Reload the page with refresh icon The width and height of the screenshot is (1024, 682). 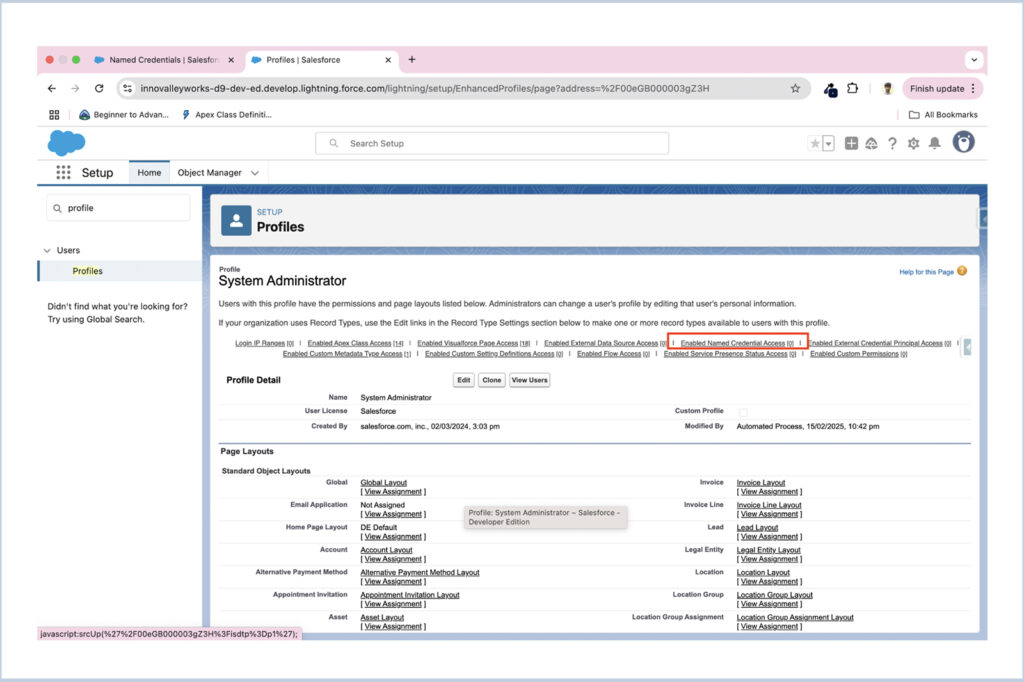click(99, 88)
